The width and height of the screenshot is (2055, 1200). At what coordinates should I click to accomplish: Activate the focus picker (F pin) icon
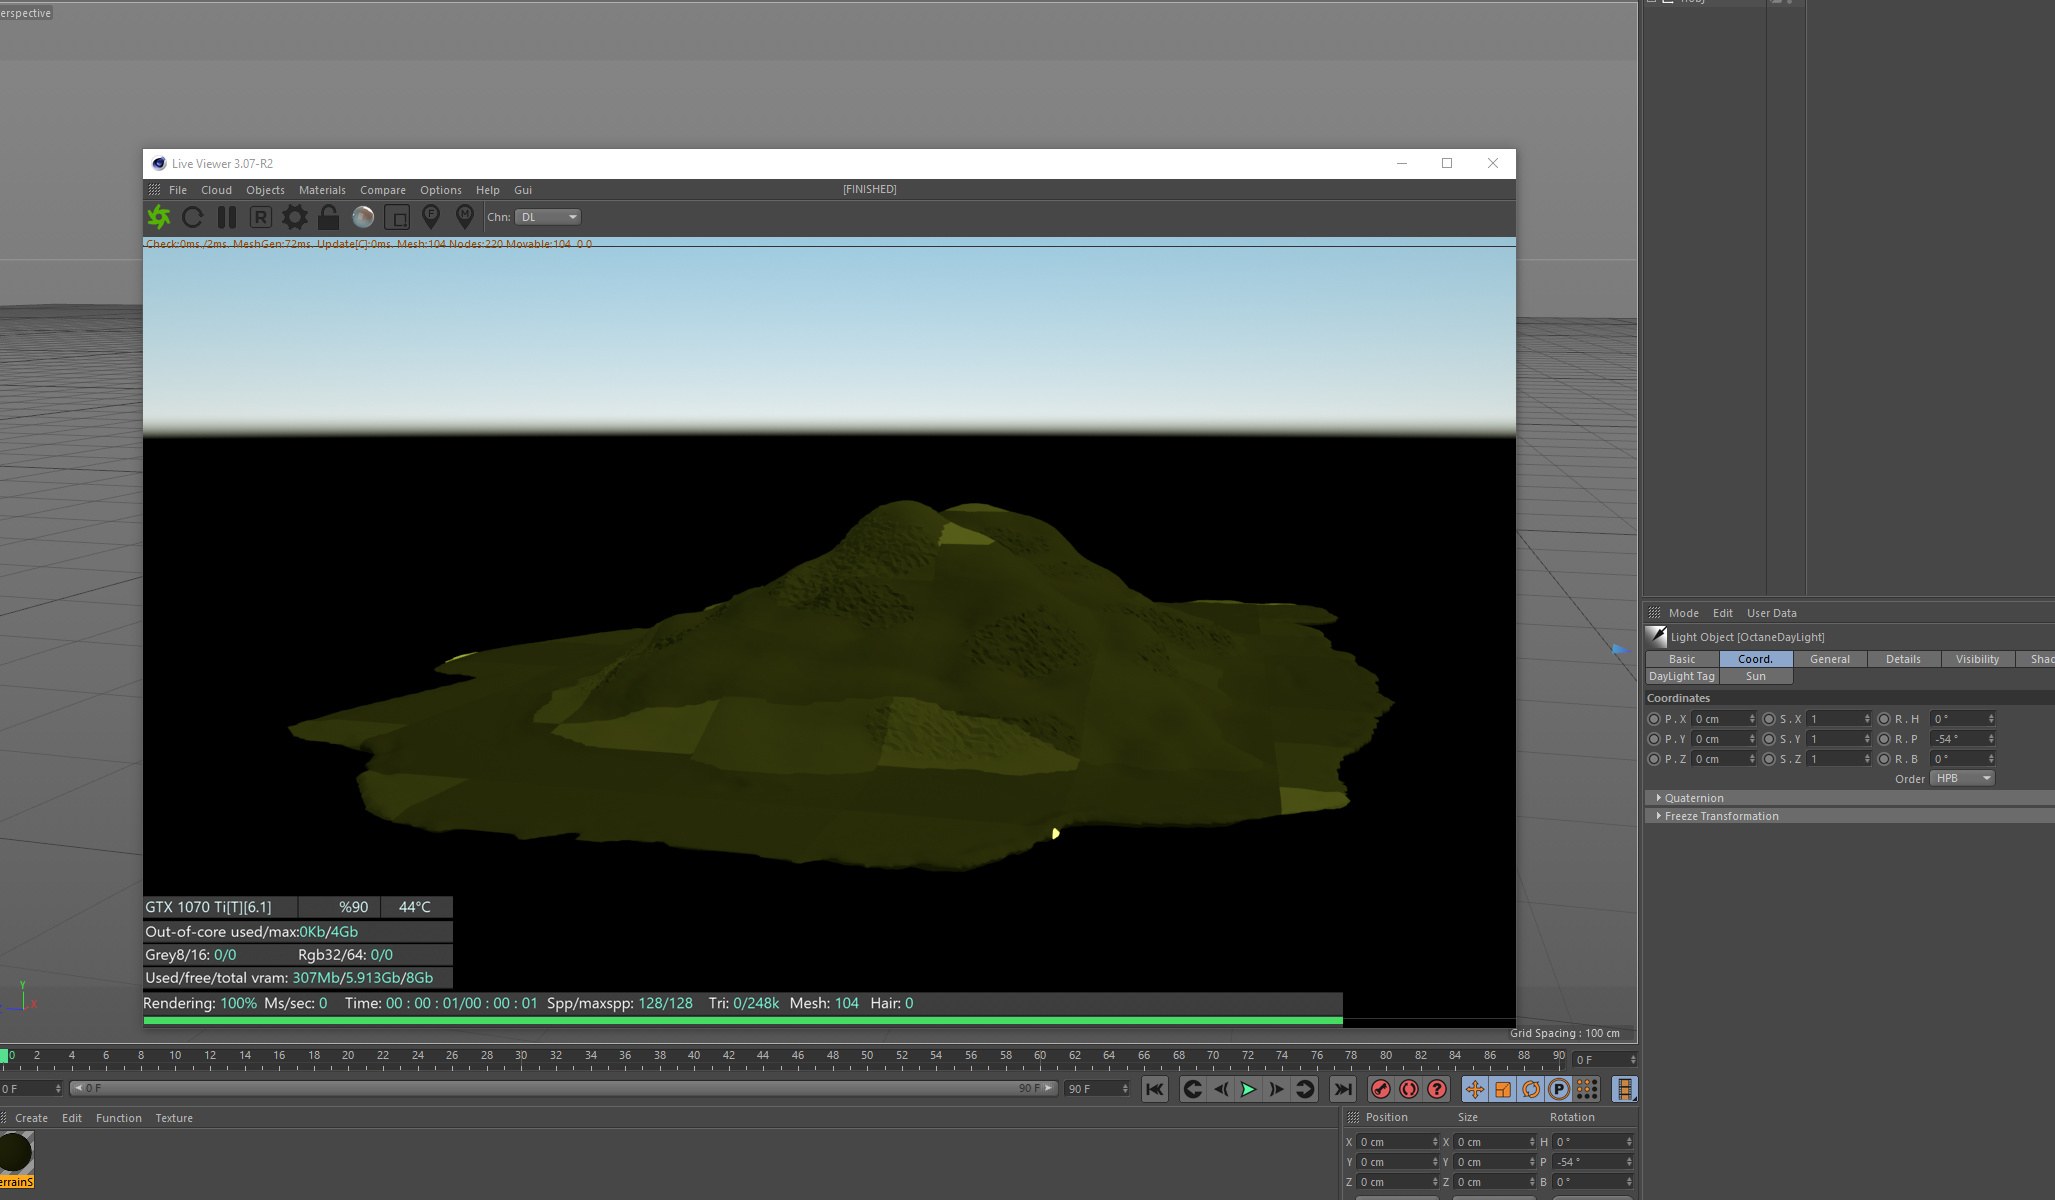pyautogui.click(x=431, y=217)
